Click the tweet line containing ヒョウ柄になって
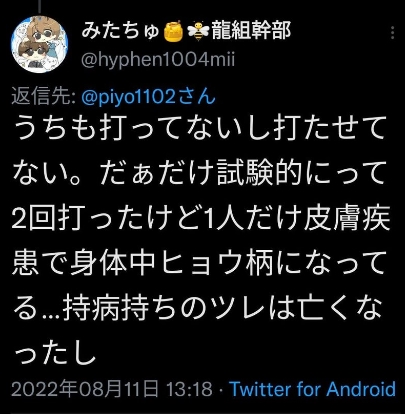Image resolution: width=405 pixels, height=414 pixels. click(200, 265)
